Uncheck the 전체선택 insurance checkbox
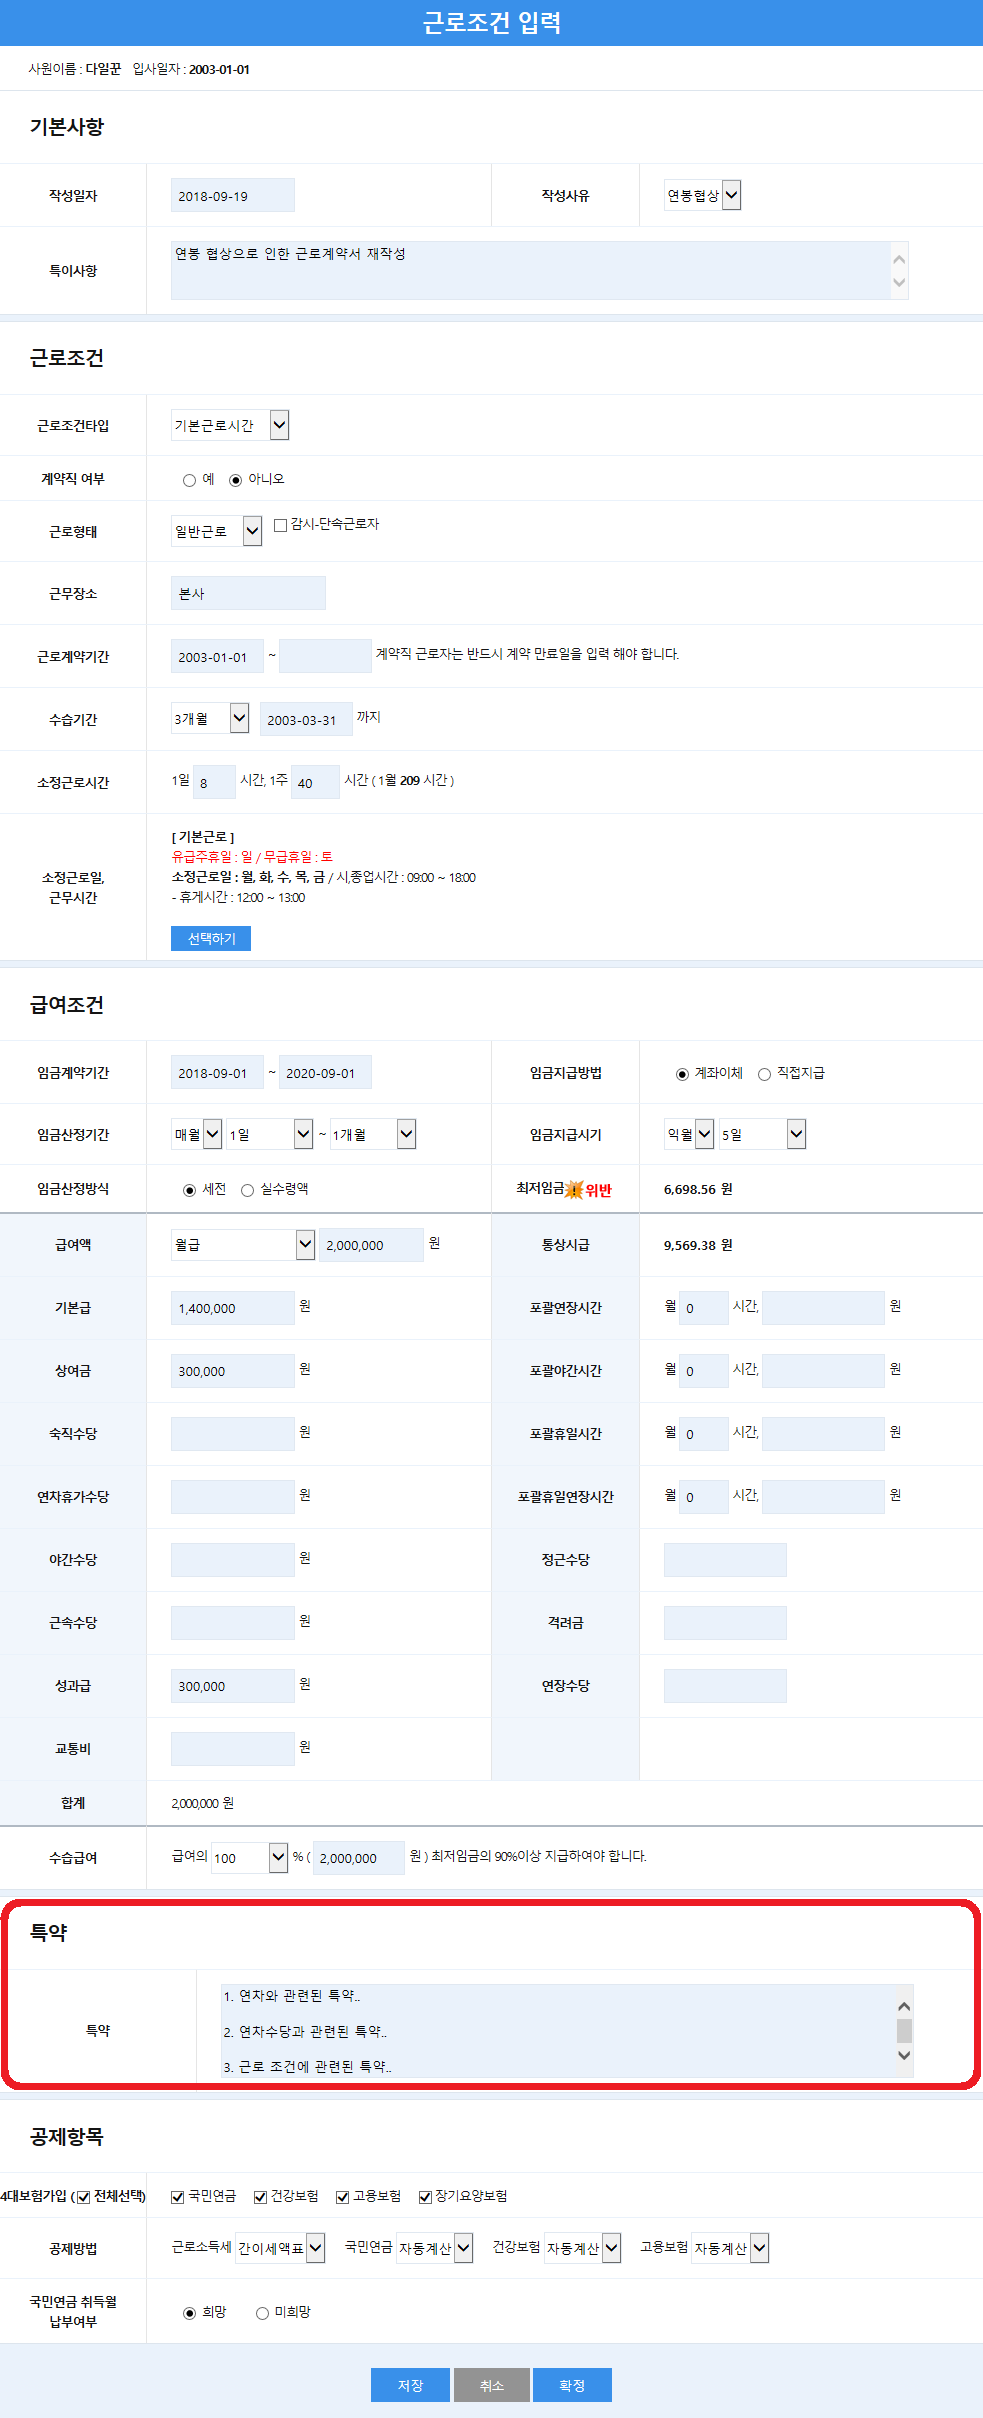The image size is (983, 2418). tap(84, 2197)
